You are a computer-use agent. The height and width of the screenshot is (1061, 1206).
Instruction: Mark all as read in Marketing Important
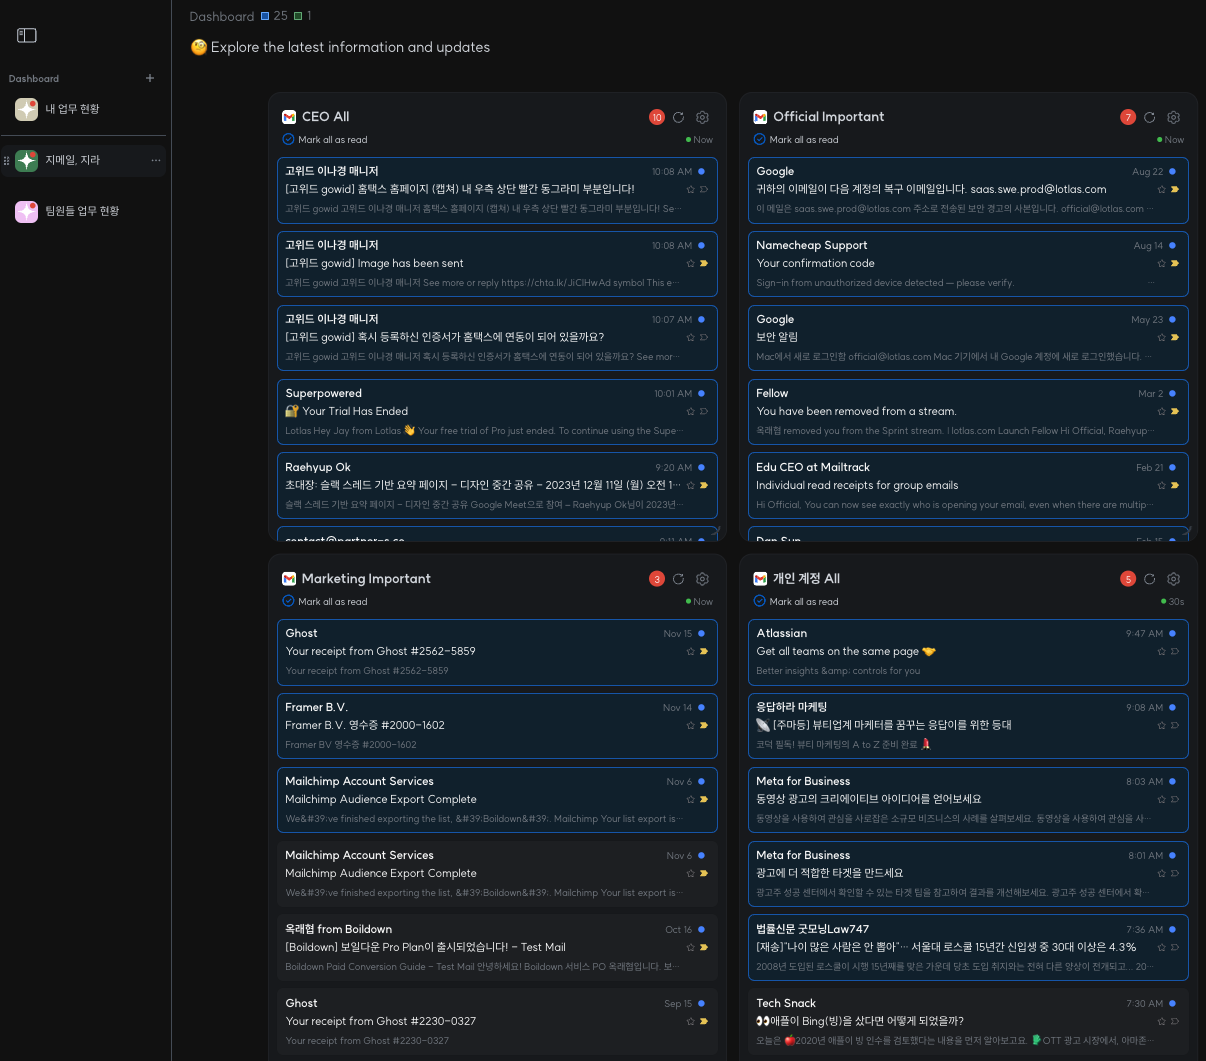pyautogui.click(x=325, y=602)
